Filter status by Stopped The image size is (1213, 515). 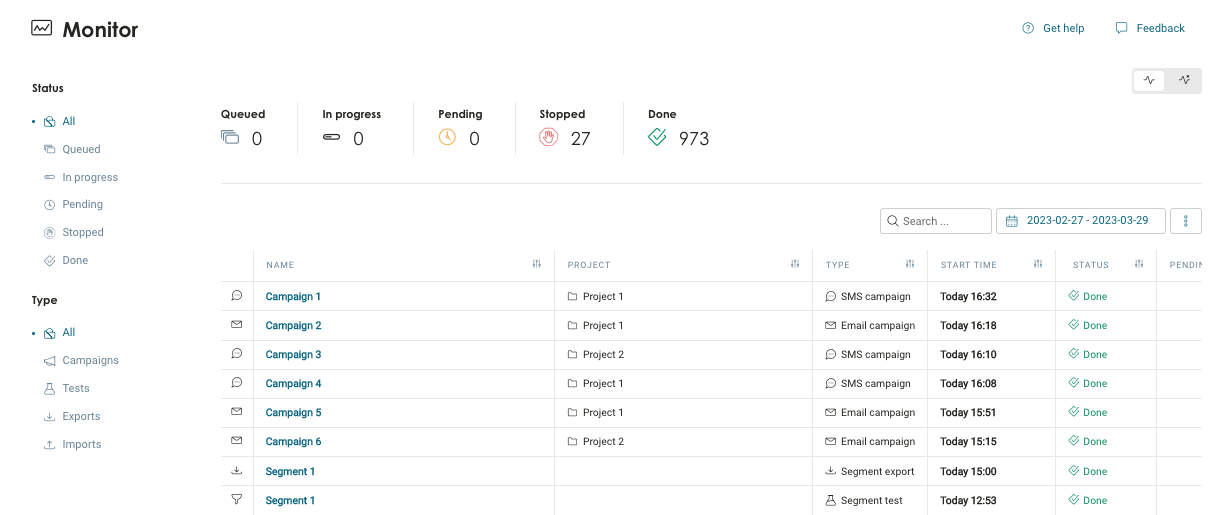(82, 232)
